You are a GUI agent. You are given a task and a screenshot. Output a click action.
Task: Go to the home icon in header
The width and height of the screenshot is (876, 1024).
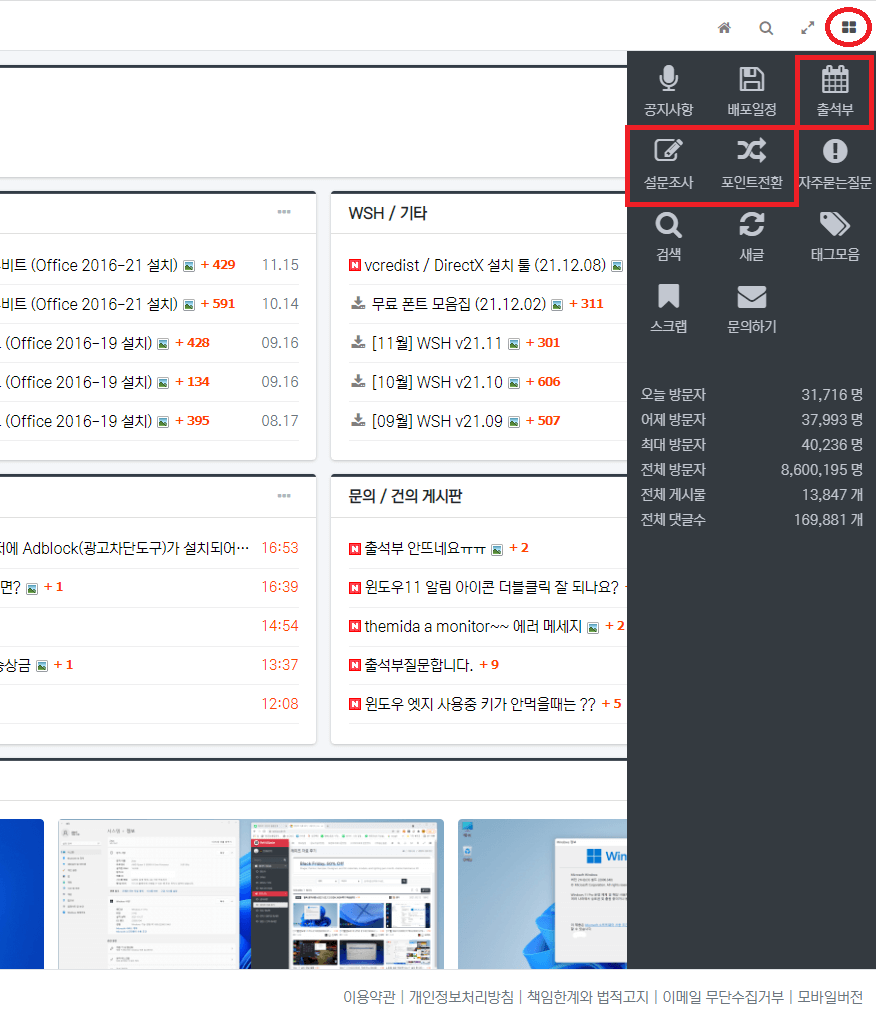click(724, 27)
